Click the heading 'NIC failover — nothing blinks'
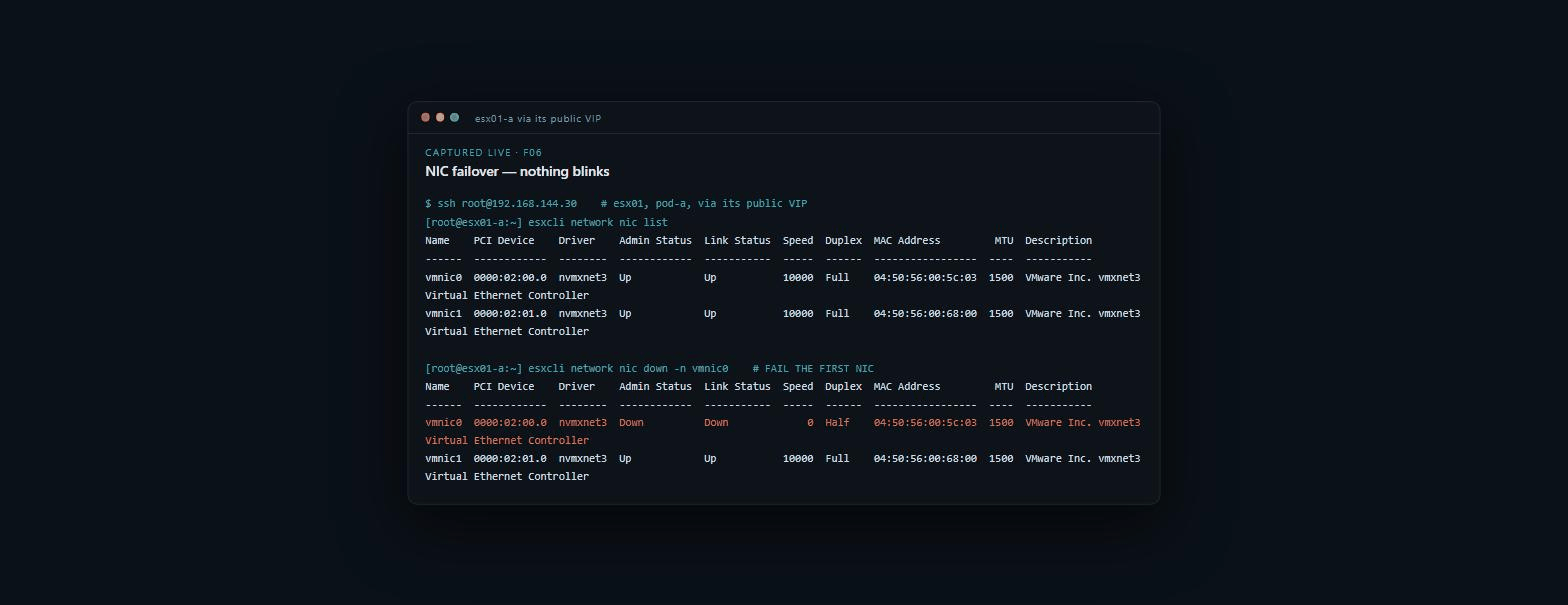Screen dimensions: 1568x605 [517, 172]
